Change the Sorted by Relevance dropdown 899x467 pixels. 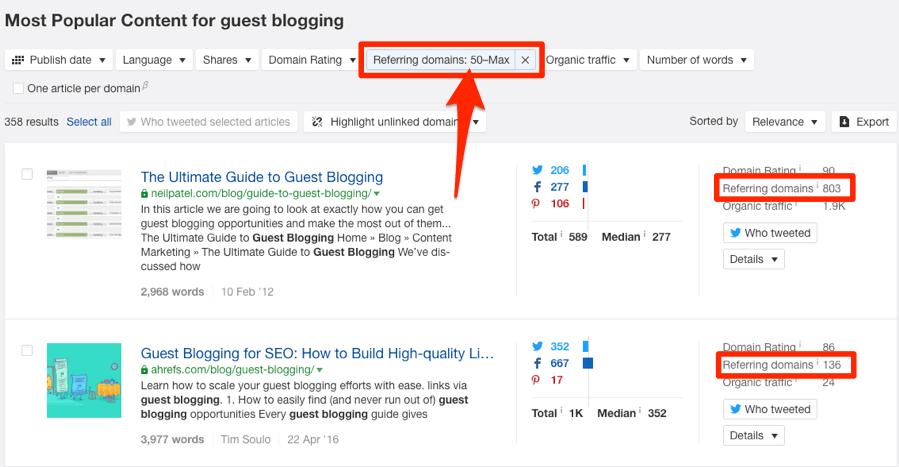784,121
